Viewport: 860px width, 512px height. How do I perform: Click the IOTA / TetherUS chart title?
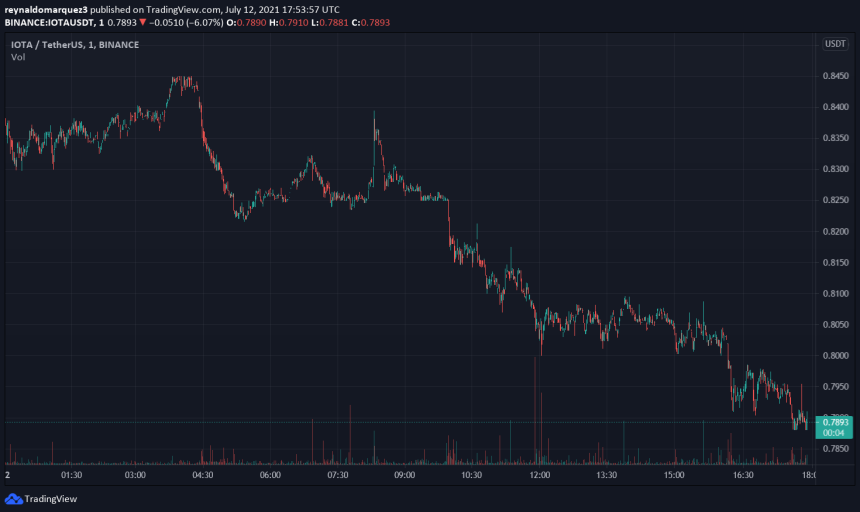coord(75,45)
